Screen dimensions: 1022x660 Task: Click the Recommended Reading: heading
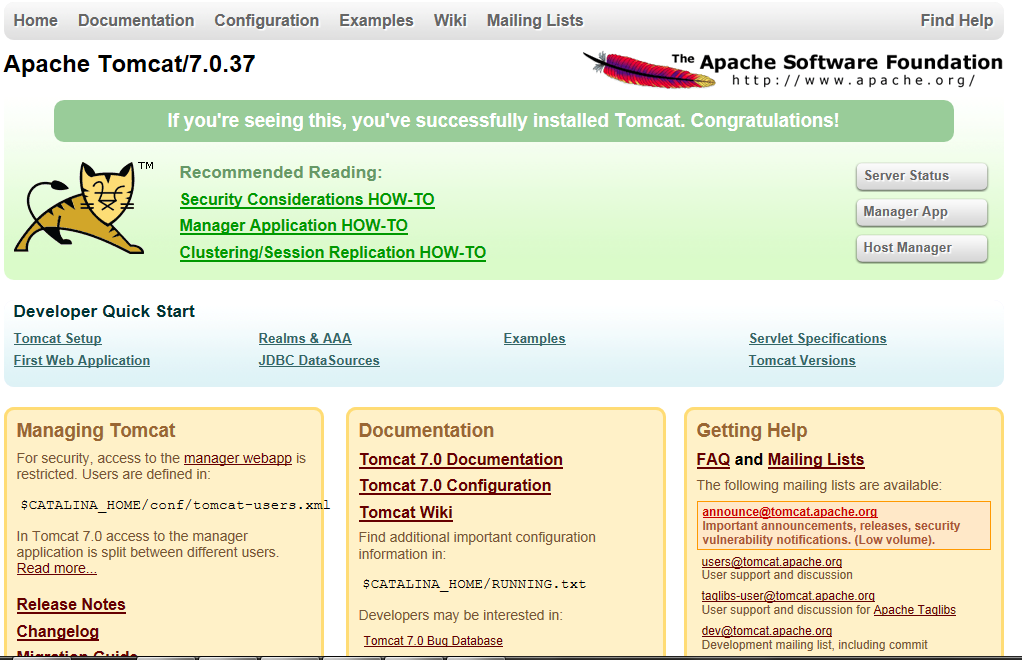pyautogui.click(x=281, y=173)
